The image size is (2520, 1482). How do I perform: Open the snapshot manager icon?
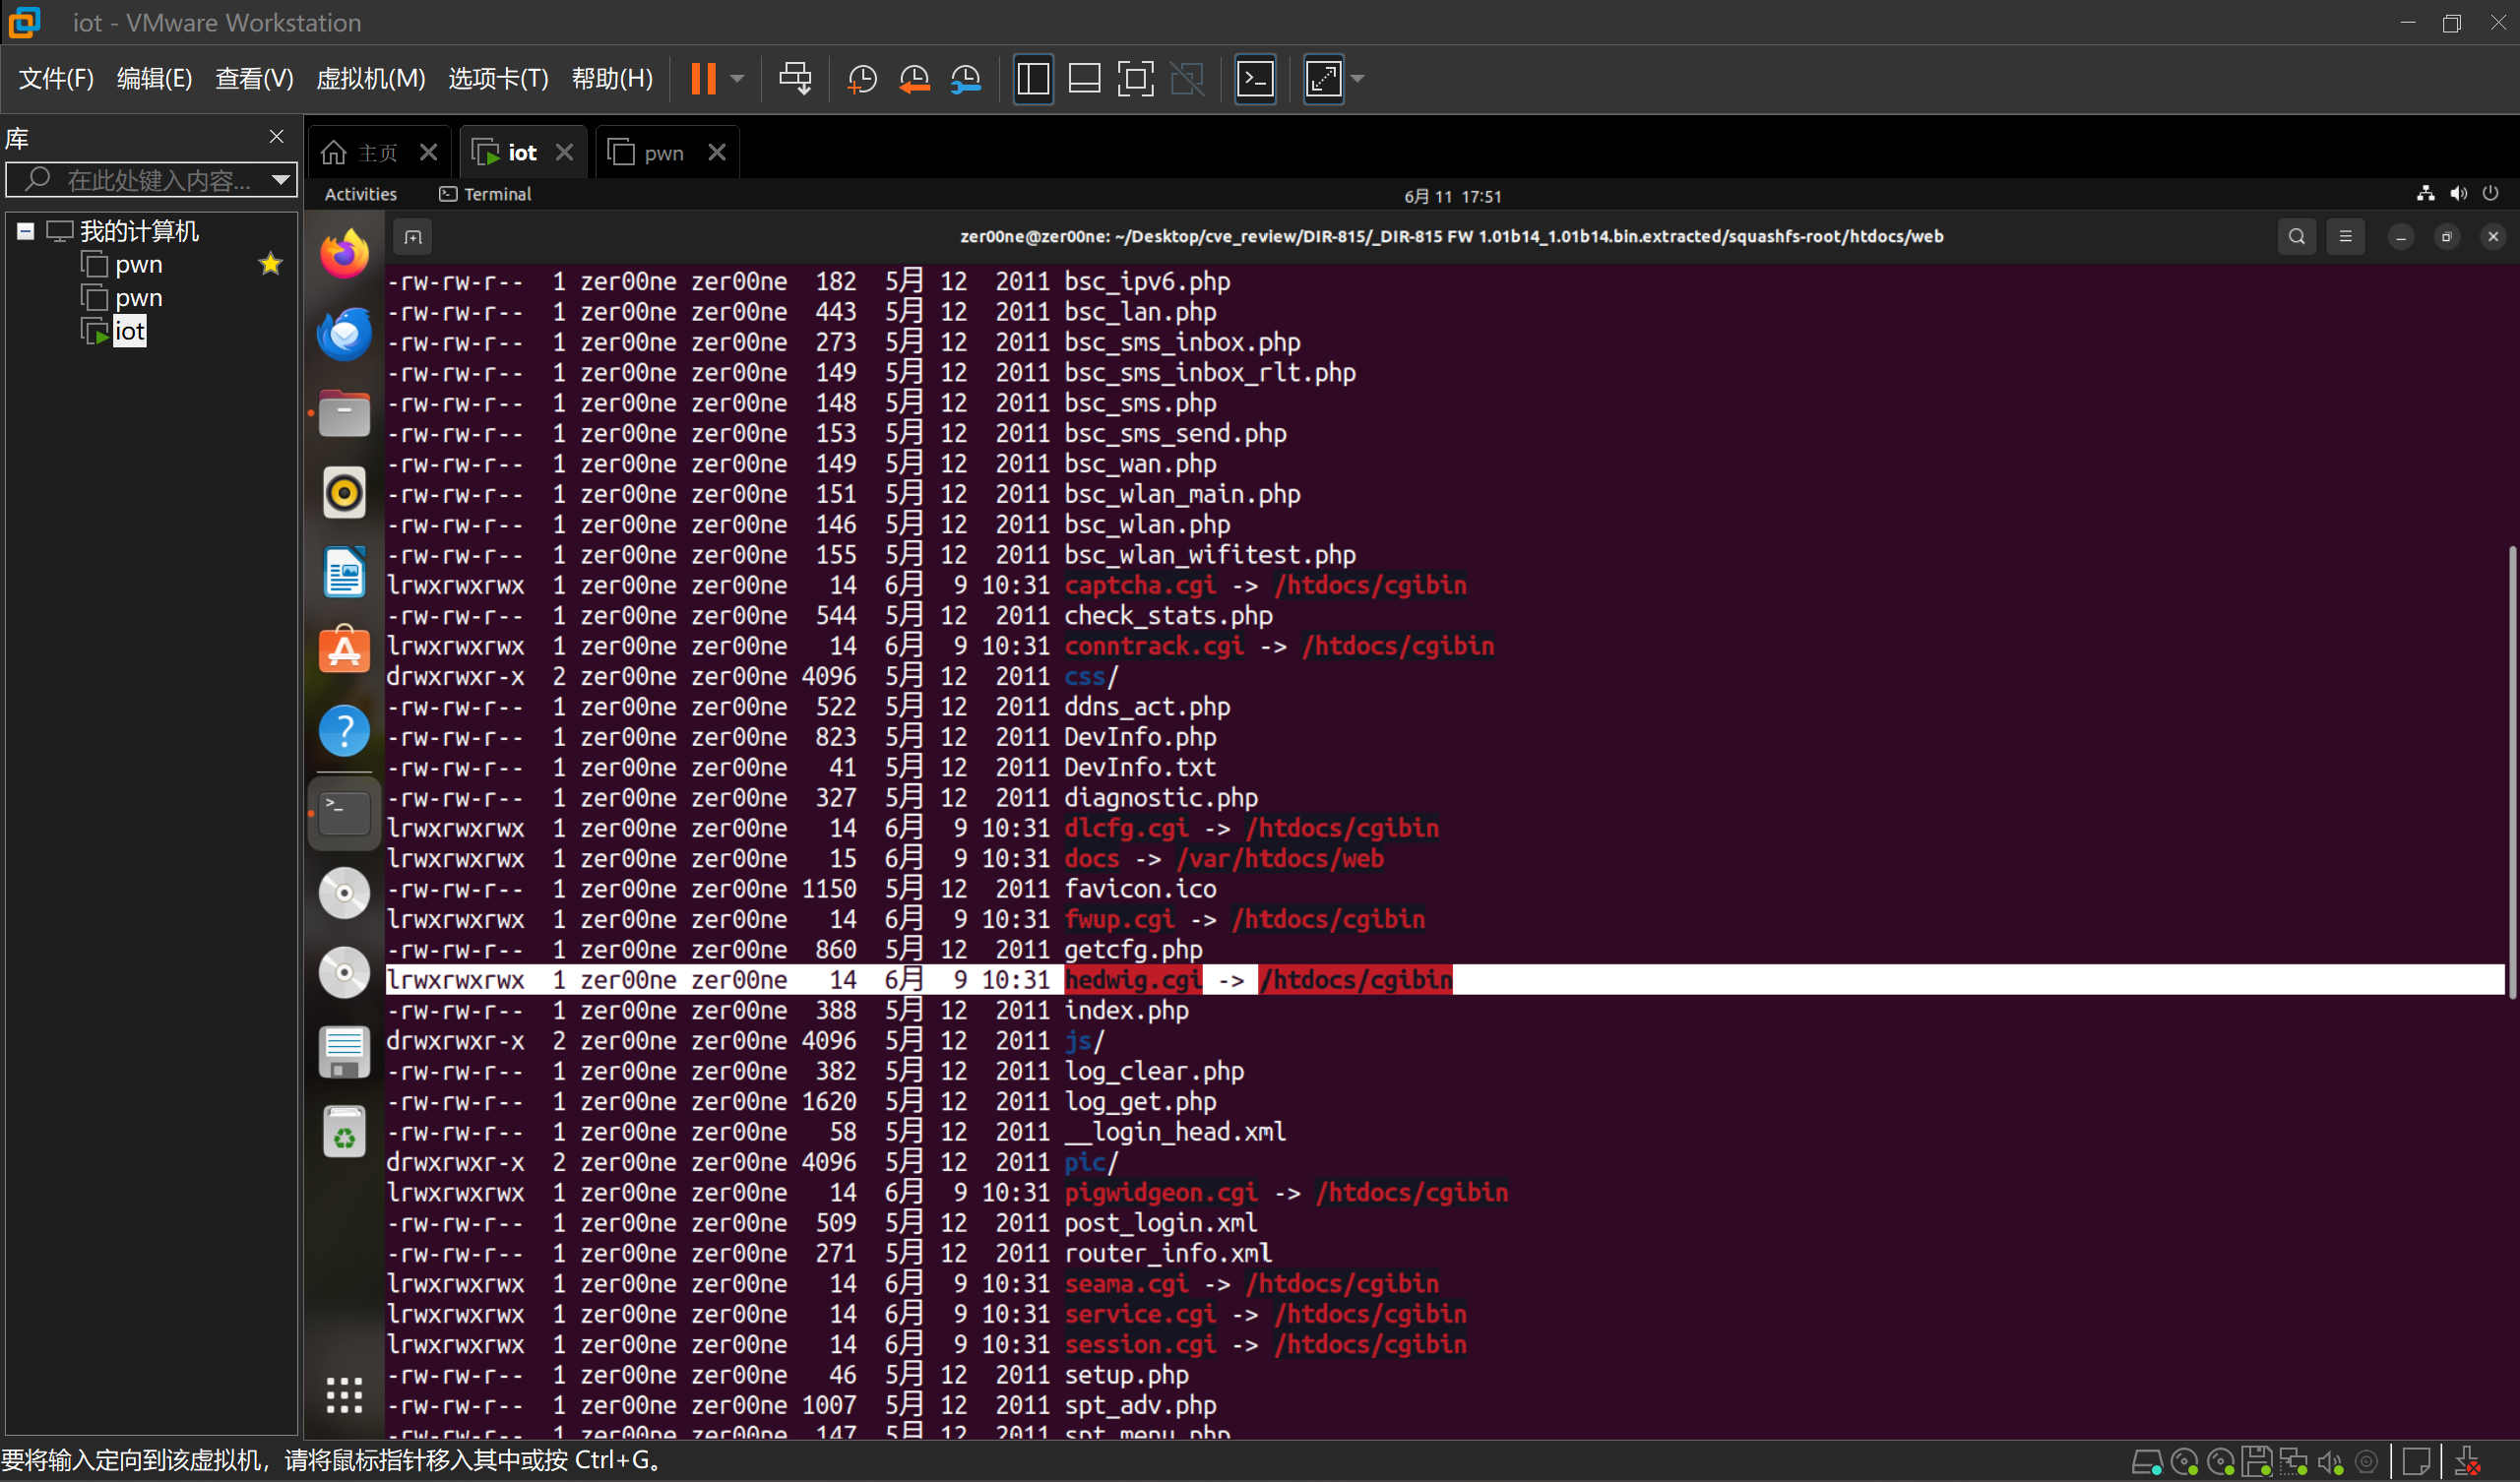[x=966, y=78]
